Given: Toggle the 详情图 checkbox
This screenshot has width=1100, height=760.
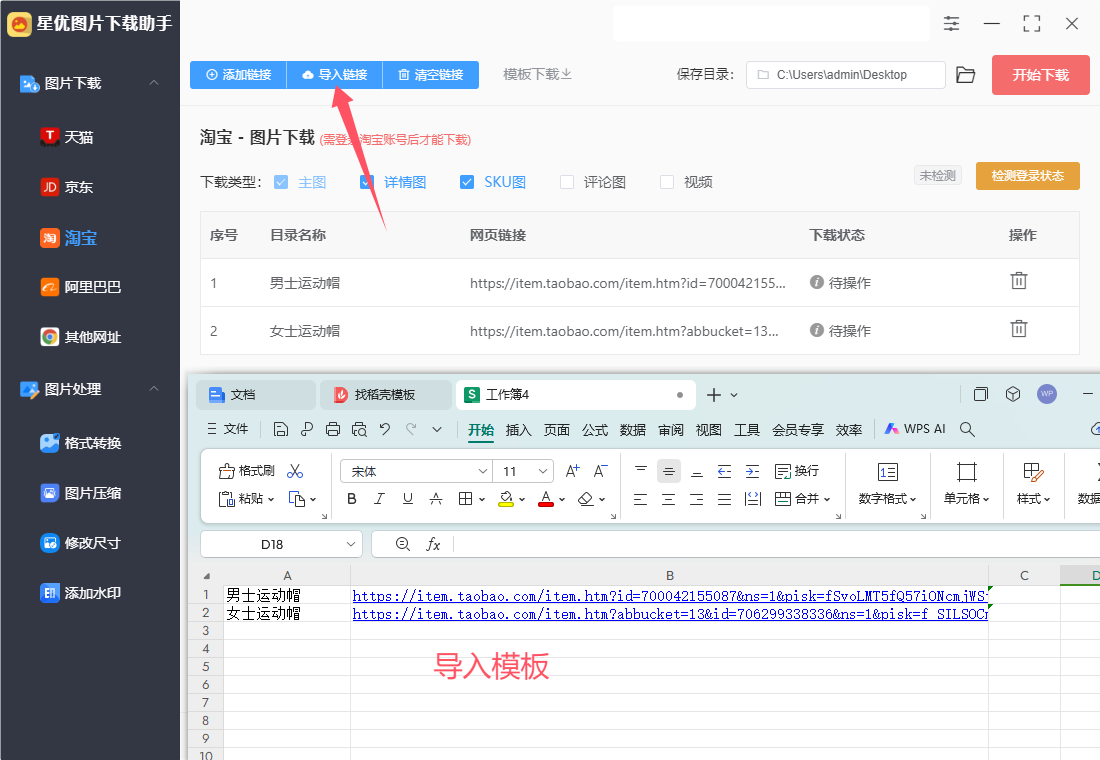Looking at the screenshot, I should pos(366,182).
